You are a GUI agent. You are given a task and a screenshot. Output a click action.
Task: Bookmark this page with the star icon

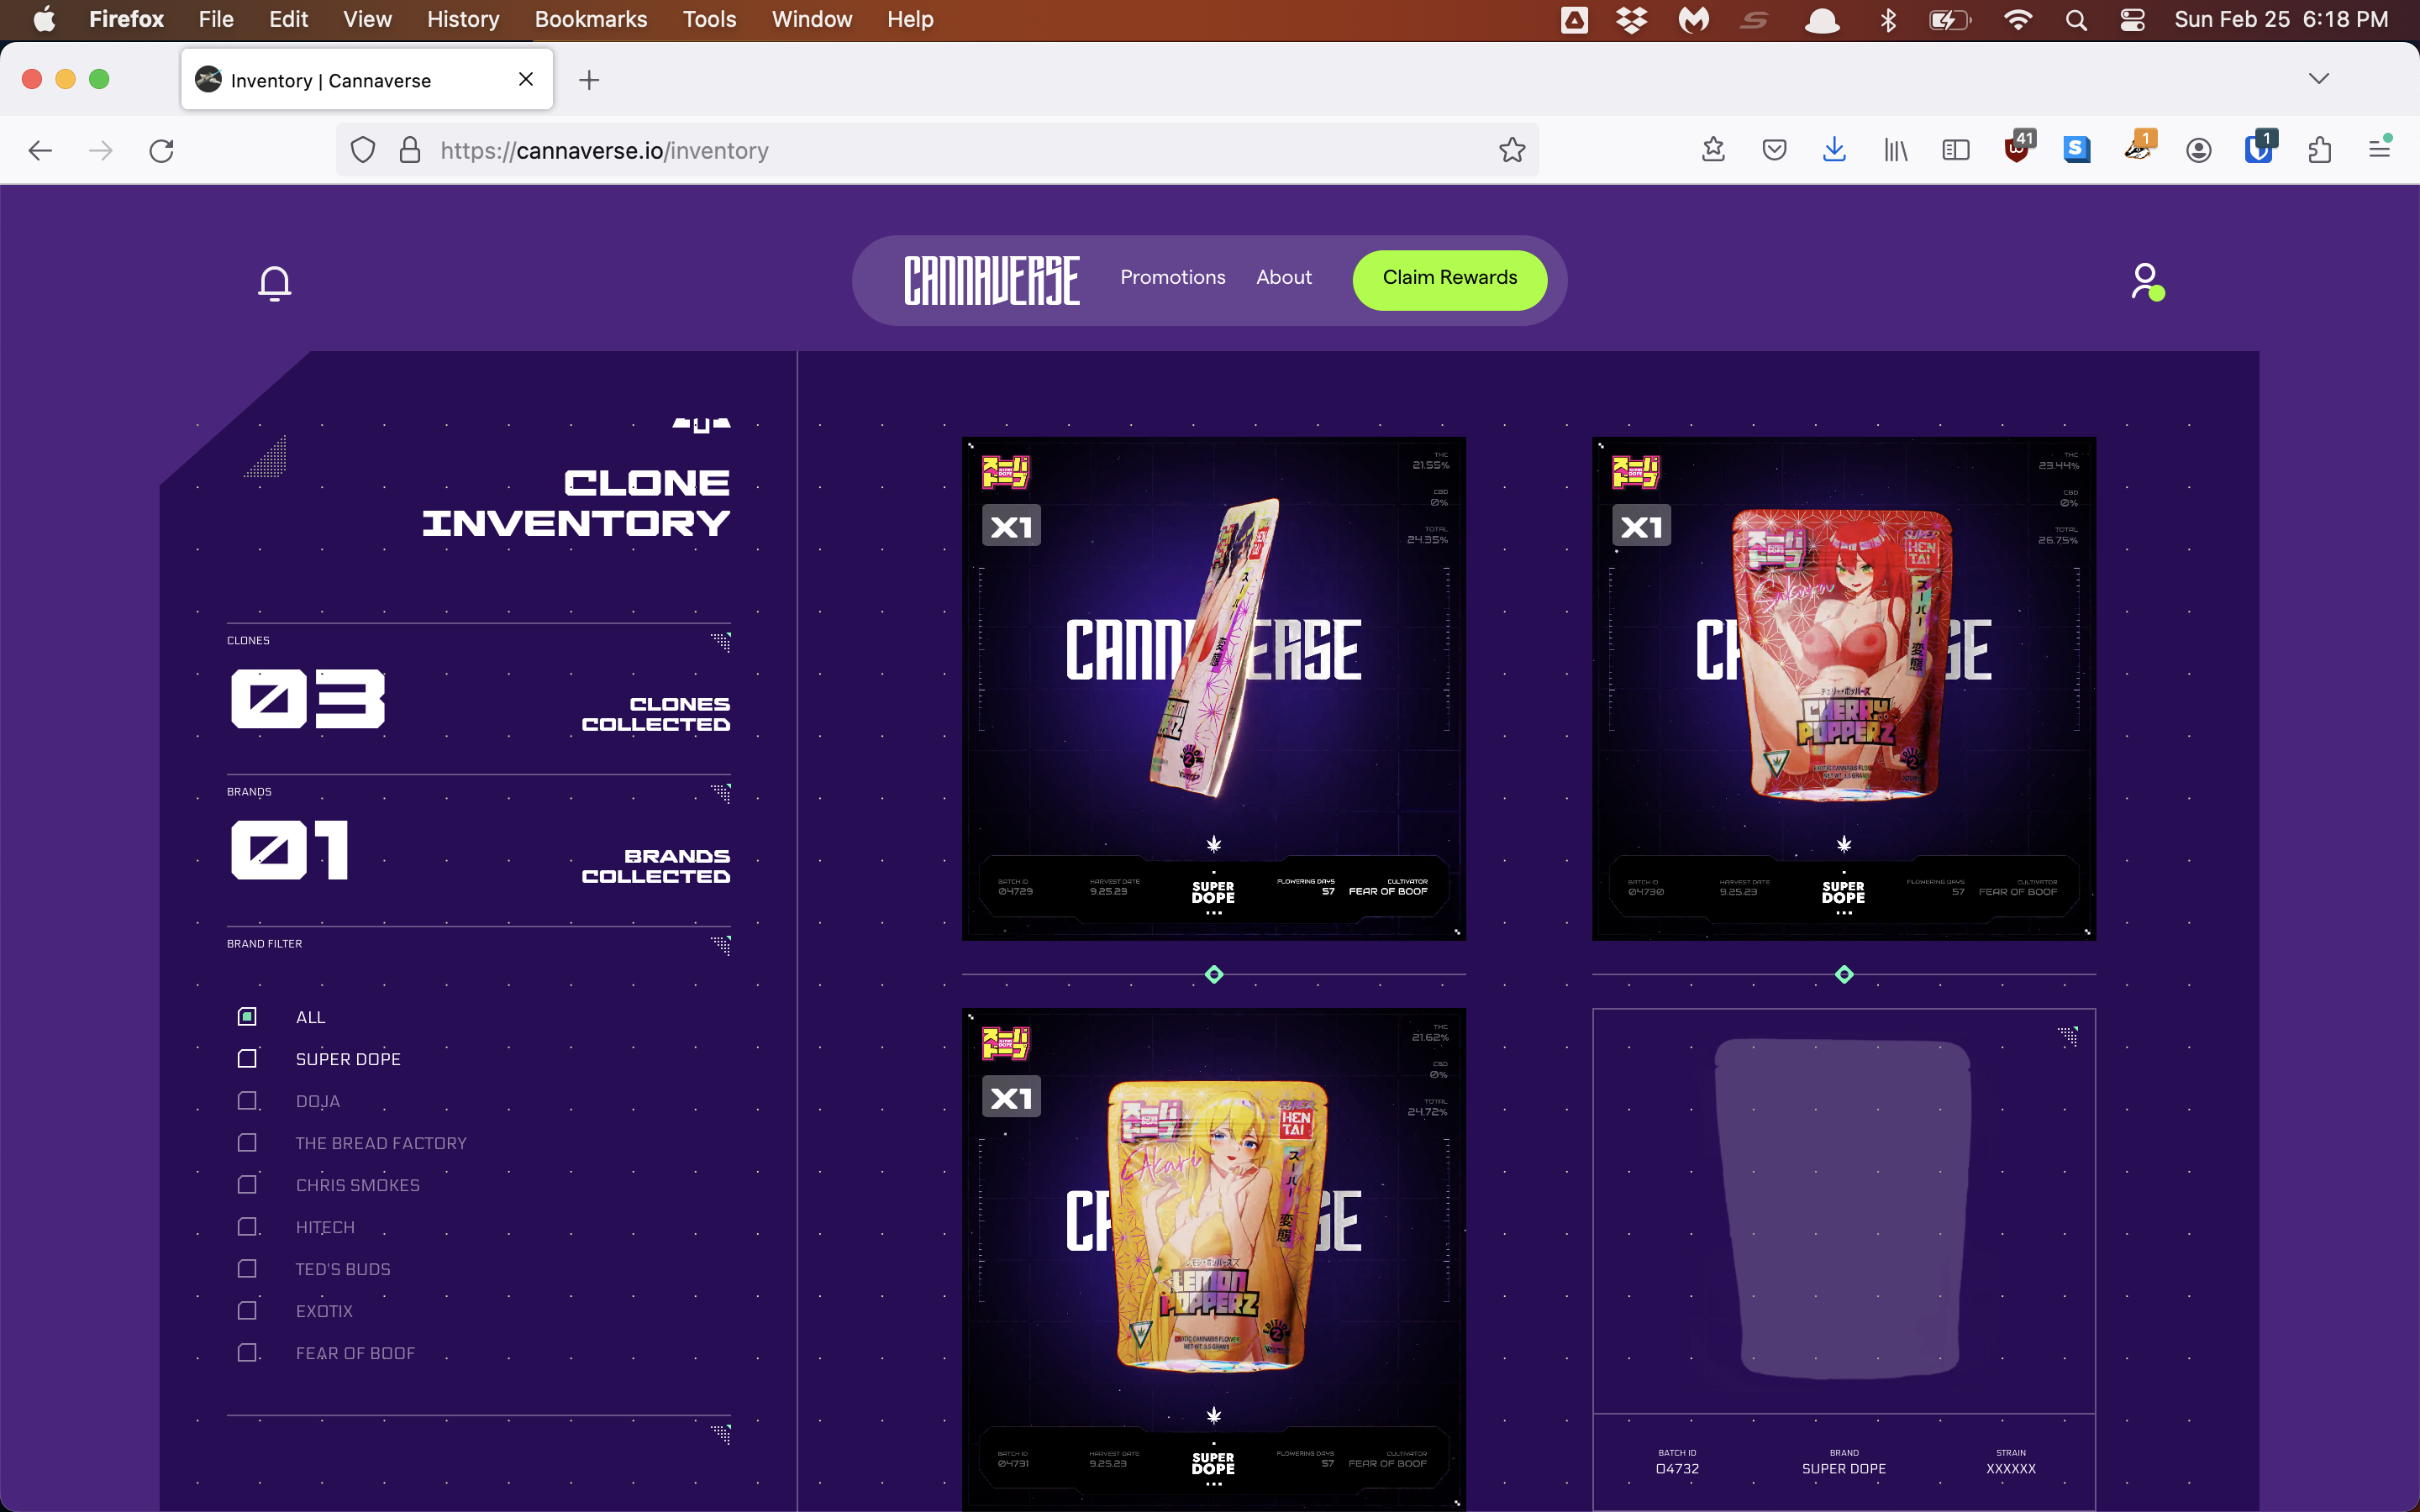[1511, 150]
